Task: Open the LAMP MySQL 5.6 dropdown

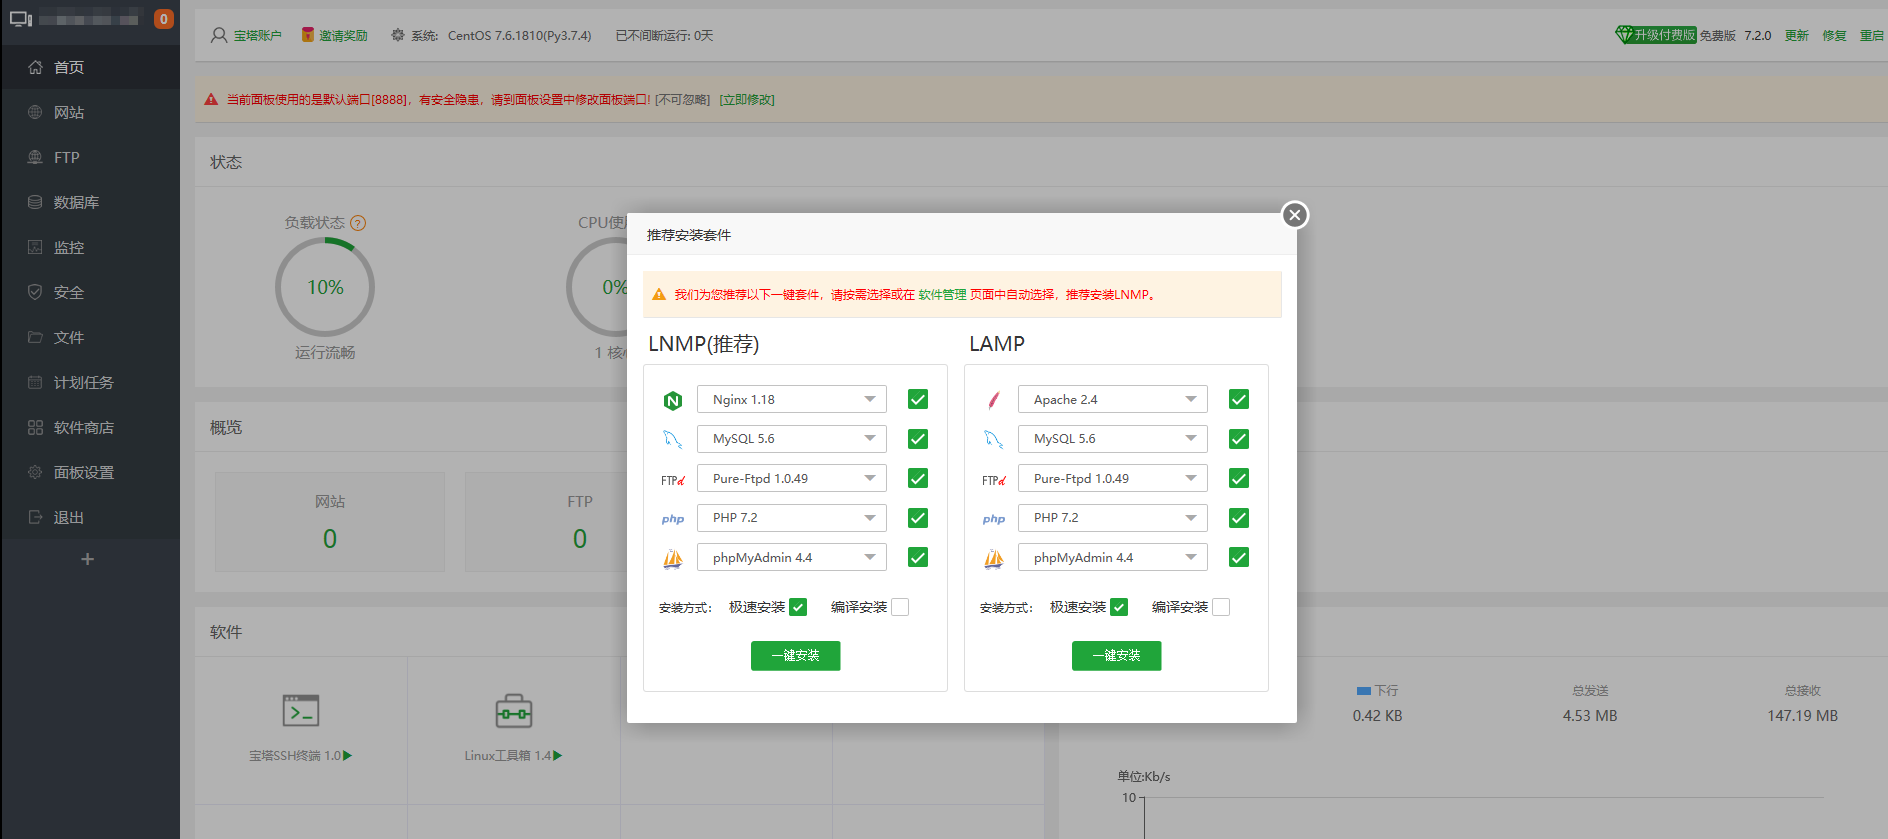Action: pyautogui.click(x=1113, y=439)
